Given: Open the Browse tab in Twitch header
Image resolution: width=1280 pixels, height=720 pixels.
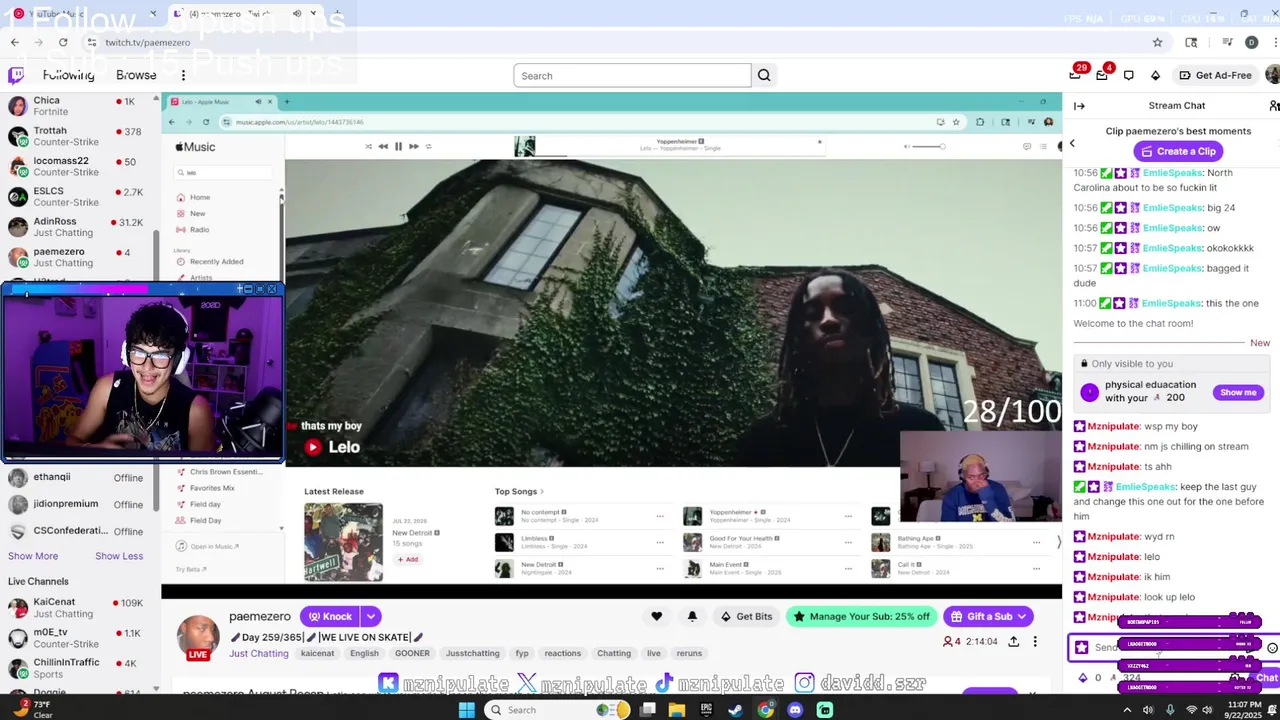Looking at the screenshot, I should coord(136,75).
